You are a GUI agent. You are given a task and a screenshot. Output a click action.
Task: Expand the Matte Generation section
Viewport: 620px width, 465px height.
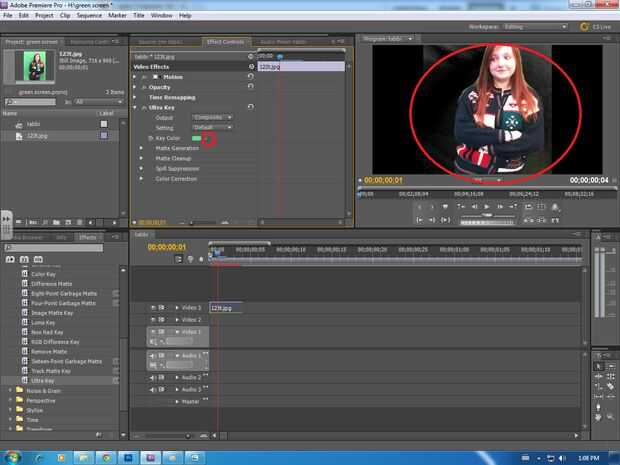click(x=141, y=148)
